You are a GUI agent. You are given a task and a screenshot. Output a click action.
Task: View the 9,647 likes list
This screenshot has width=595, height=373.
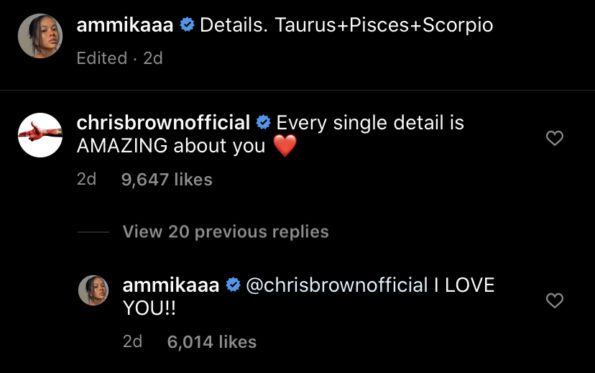pos(167,179)
